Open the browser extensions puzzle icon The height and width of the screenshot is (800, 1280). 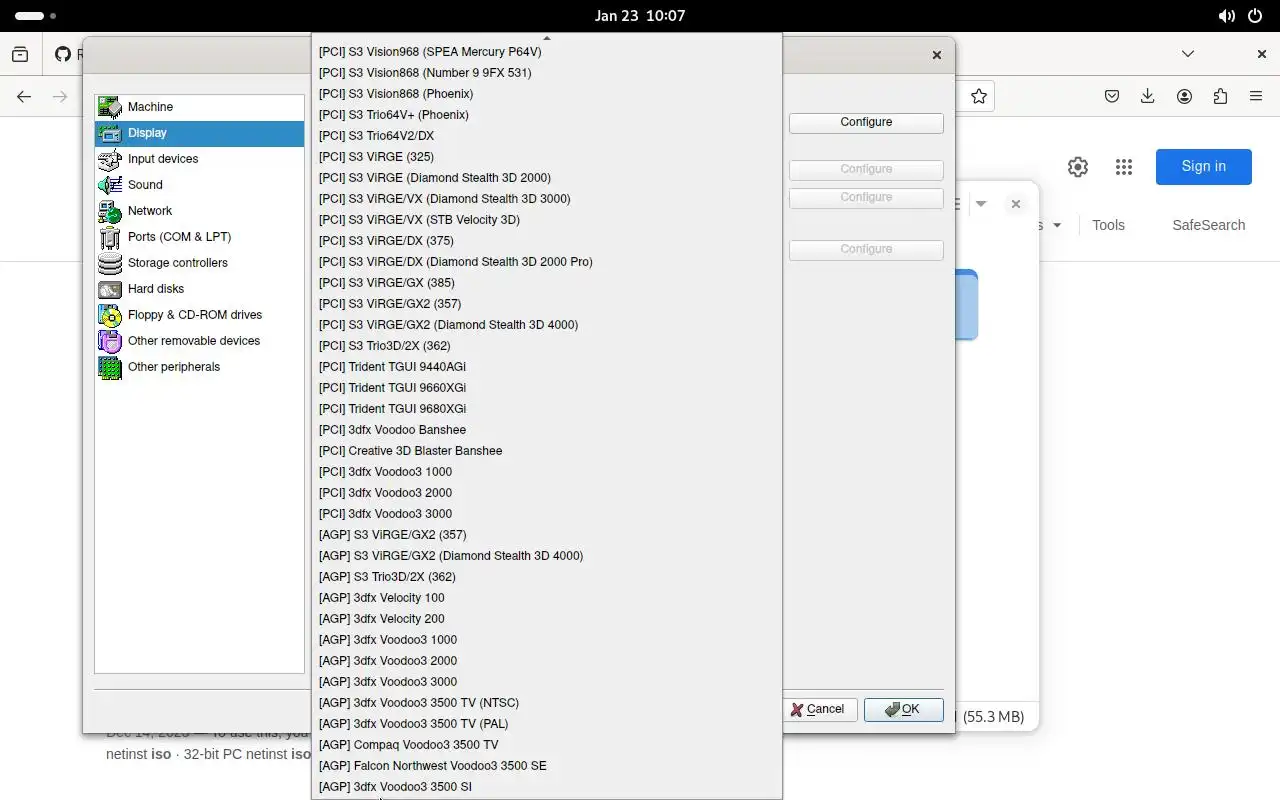(1220, 96)
